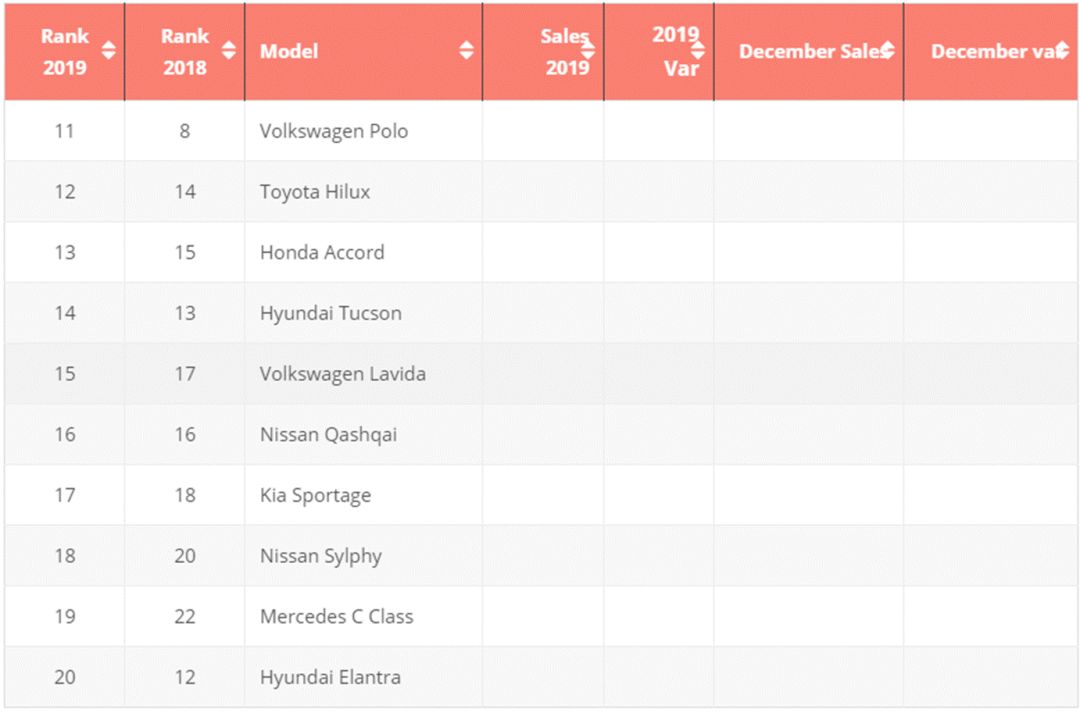Select the Hyundai Tucson model cell
The width and height of the screenshot is (1080, 713).
tap(331, 313)
